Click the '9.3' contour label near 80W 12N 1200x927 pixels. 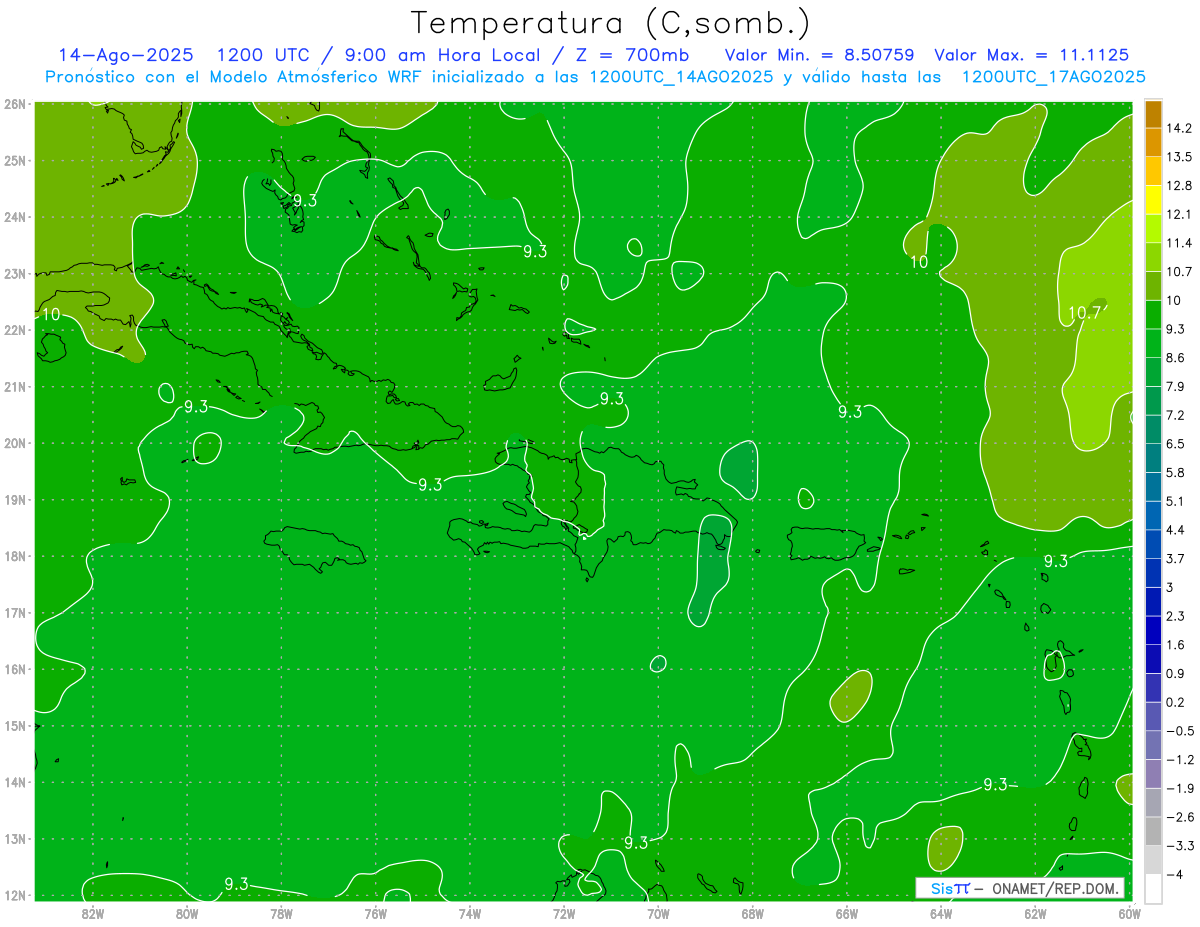236,883
